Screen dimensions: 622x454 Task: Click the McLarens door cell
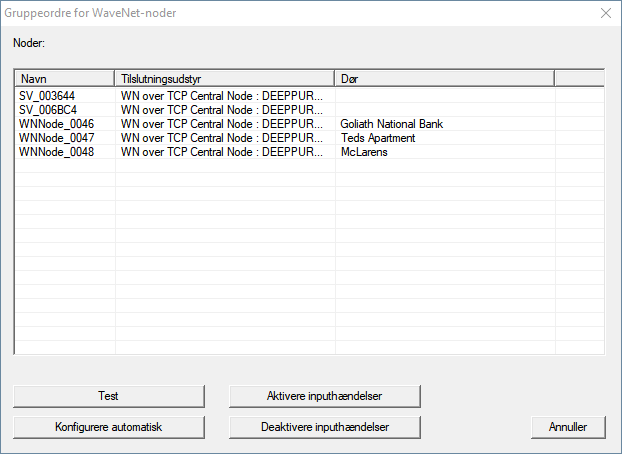(x=364, y=152)
